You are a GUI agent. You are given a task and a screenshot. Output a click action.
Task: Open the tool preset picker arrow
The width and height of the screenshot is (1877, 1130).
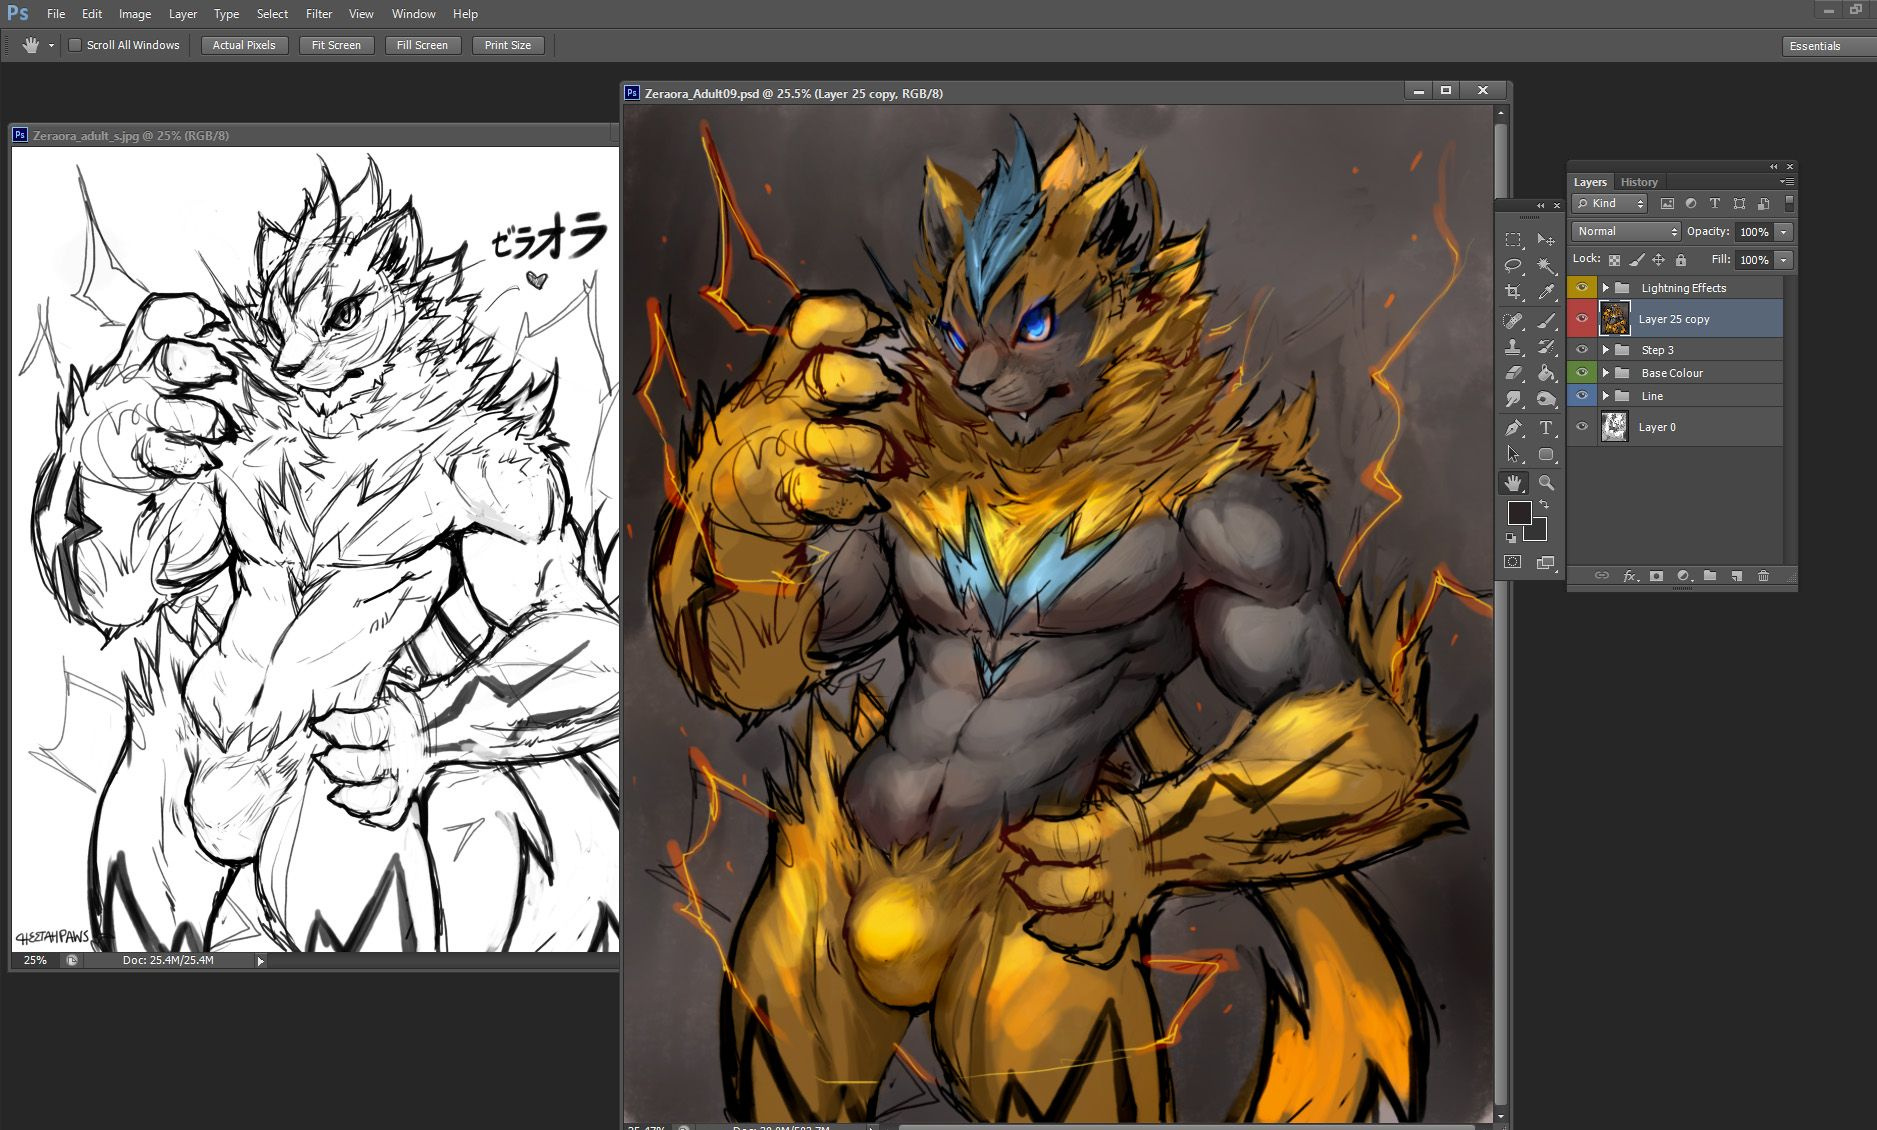point(51,45)
